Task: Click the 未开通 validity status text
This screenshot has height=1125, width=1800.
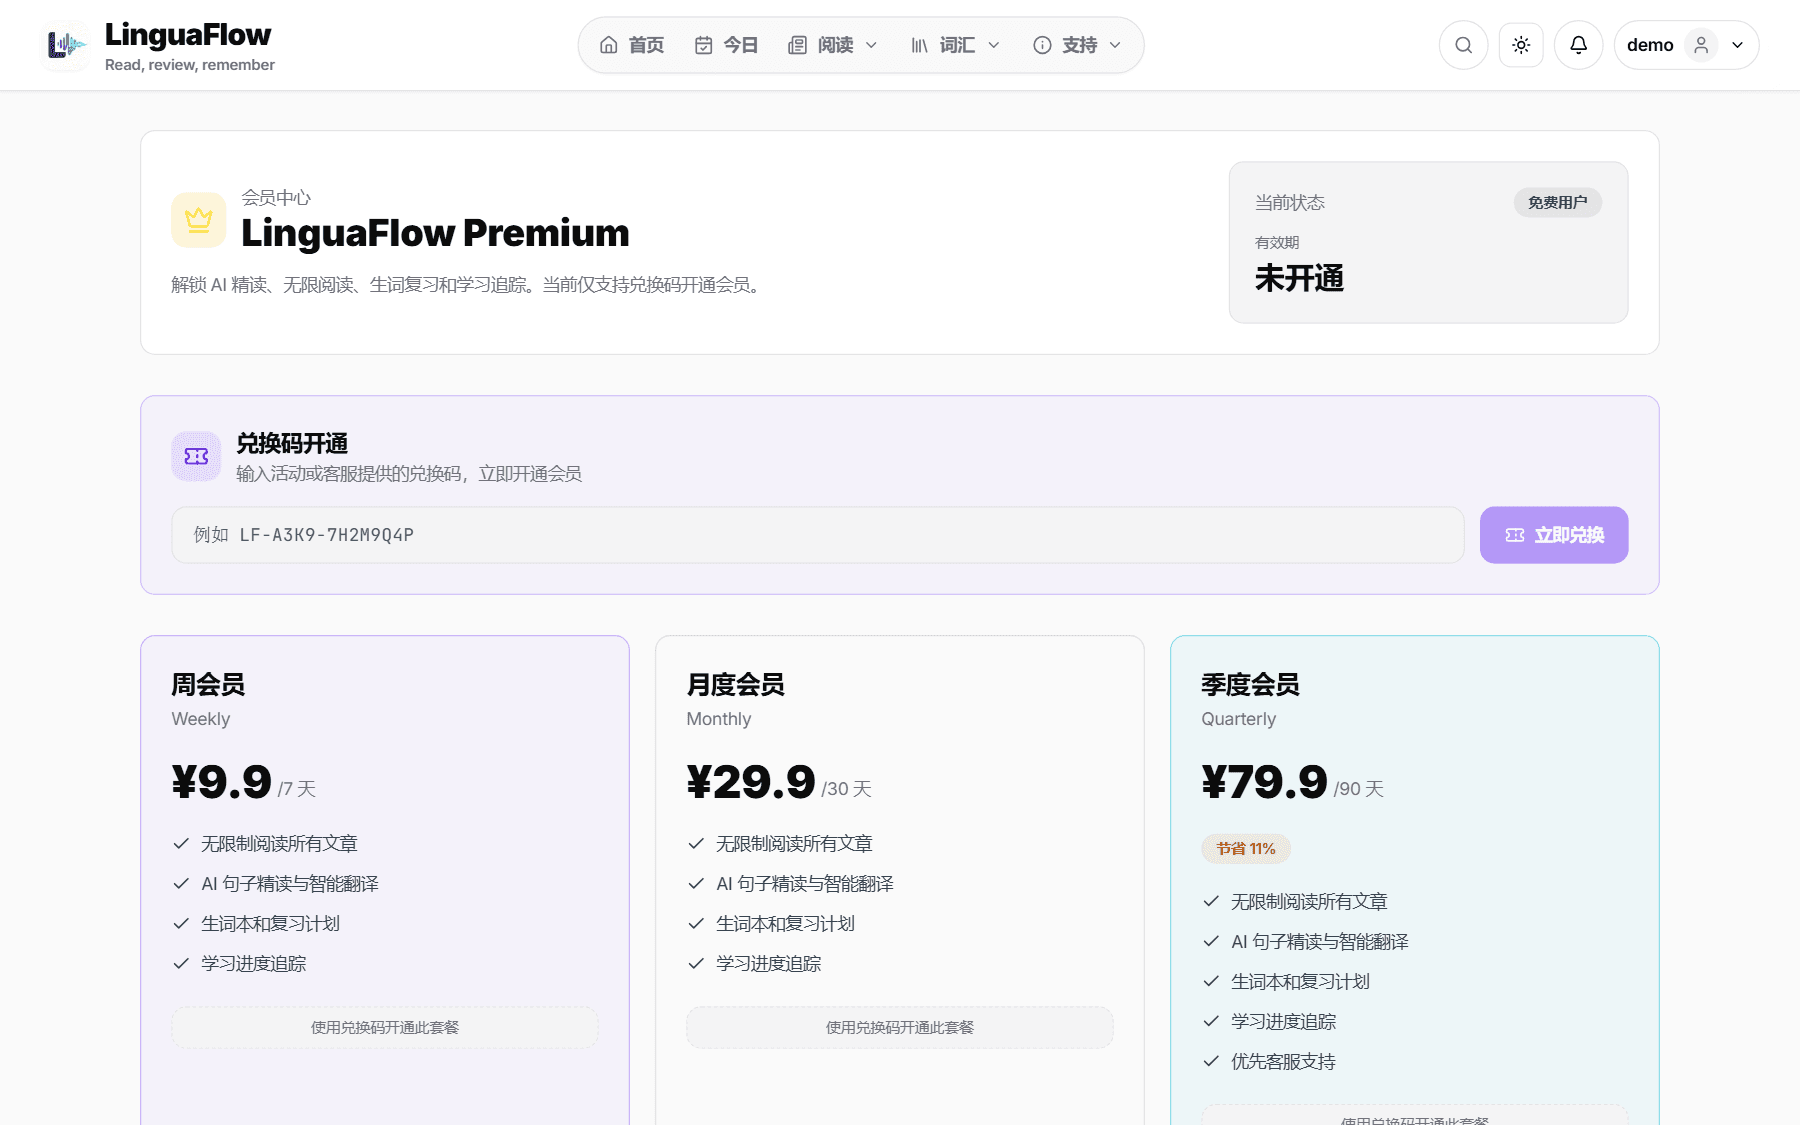Action: tap(1299, 278)
